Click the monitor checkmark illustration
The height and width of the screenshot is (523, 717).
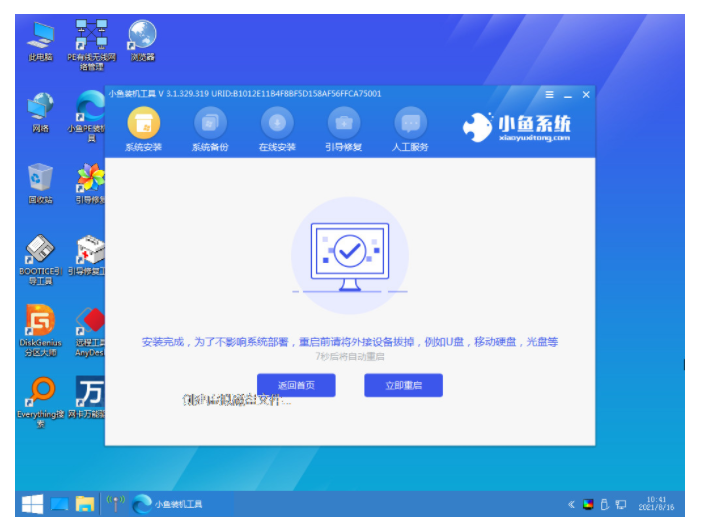[x=350, y=256]
